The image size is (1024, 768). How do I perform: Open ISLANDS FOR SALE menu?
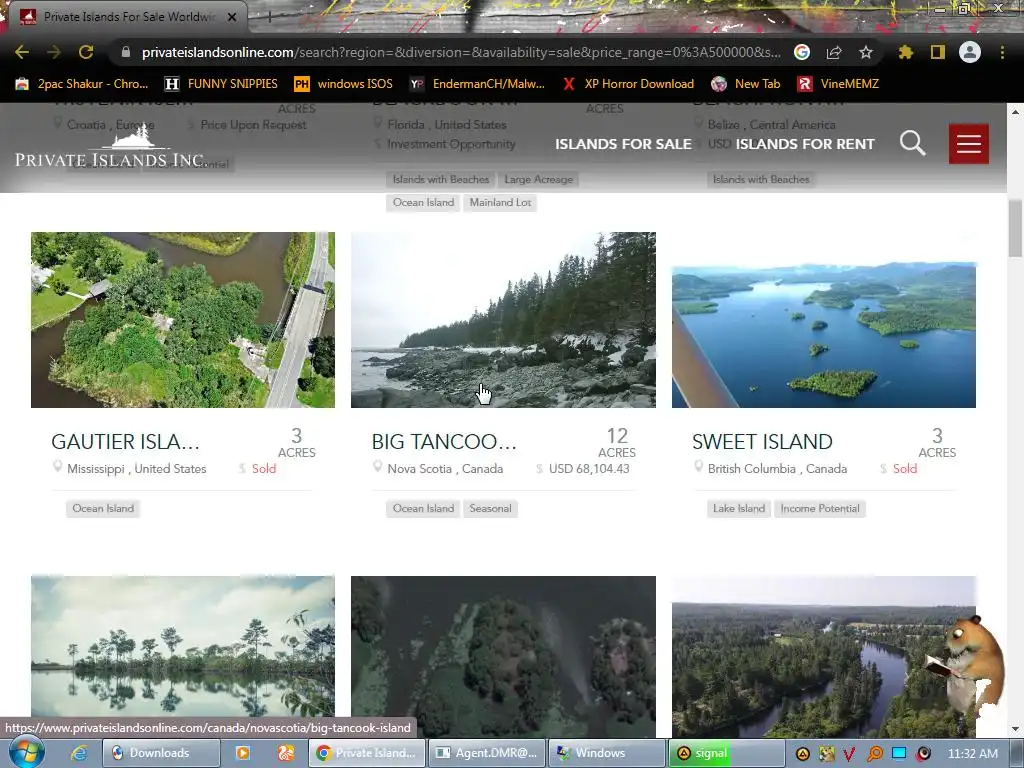click(x=623, y=144)
